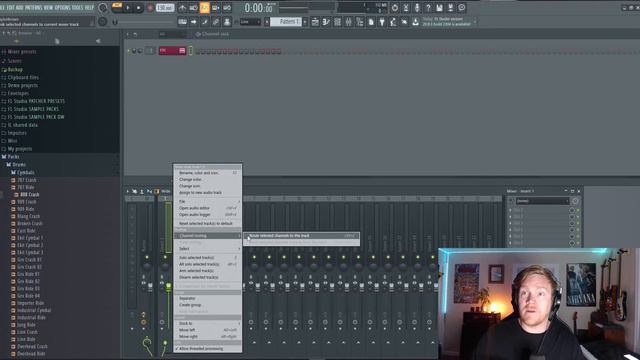Open My projects folder in browser
Viewport: 640px width, 360px height.
[x=20, y=149]
